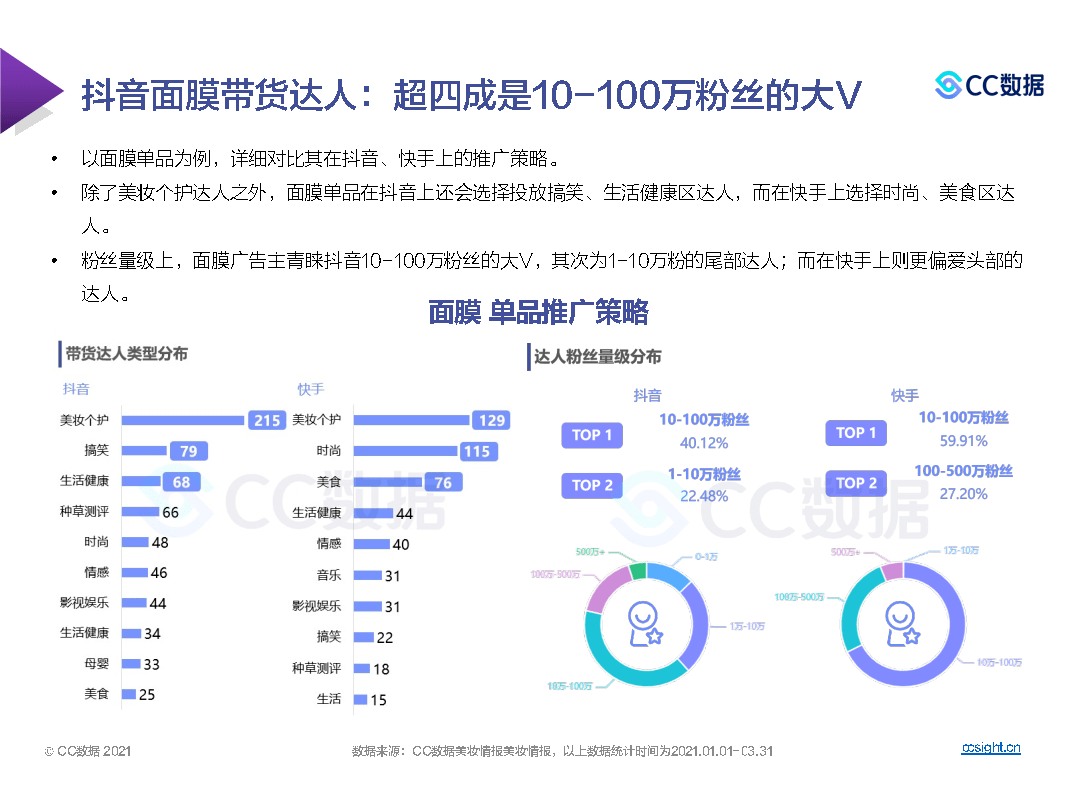Click the TOP 2 badge beside 100-500万粉丝
The height and width of the screenshot is (793, 1077).
(856, 483)
